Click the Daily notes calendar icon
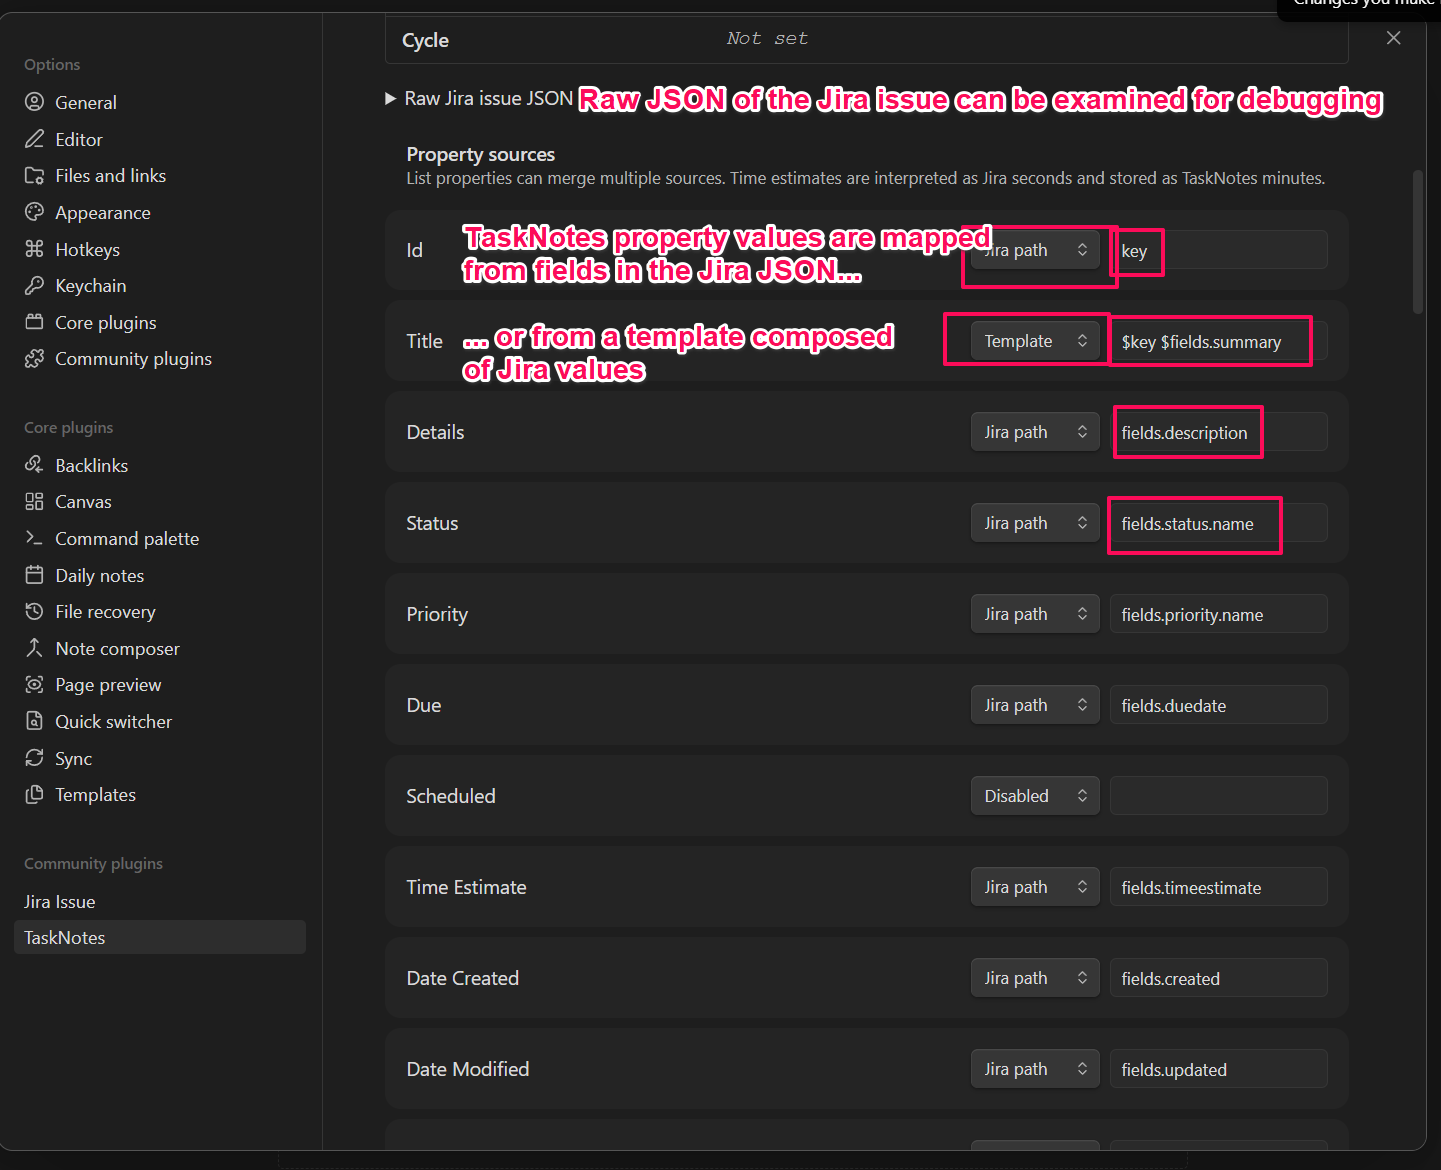The image size is (1441, 1170). point(35,575)
